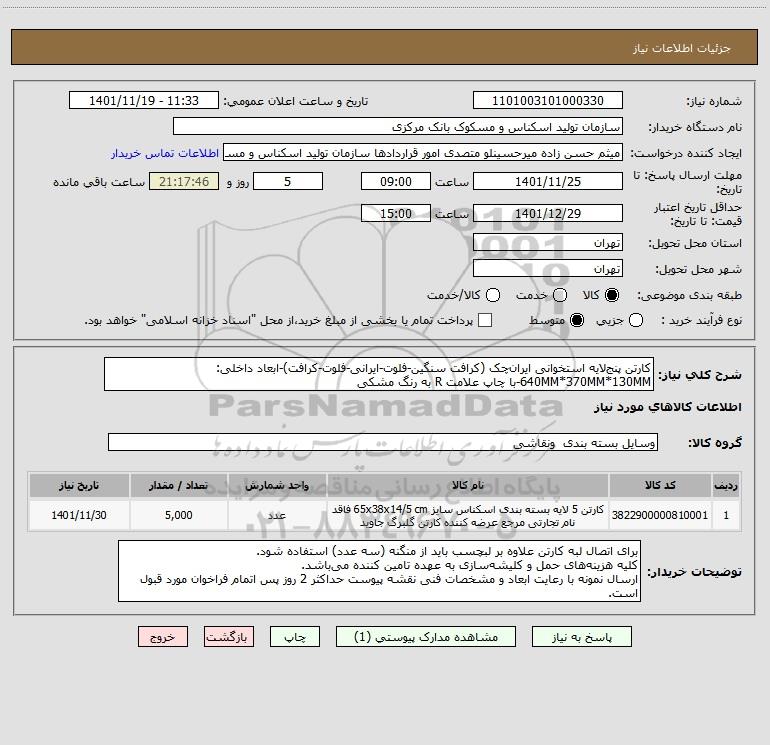The height and width of the screenshot is (745, 770).
Task: Select the کالا radio button
Action: coord(612,295)
